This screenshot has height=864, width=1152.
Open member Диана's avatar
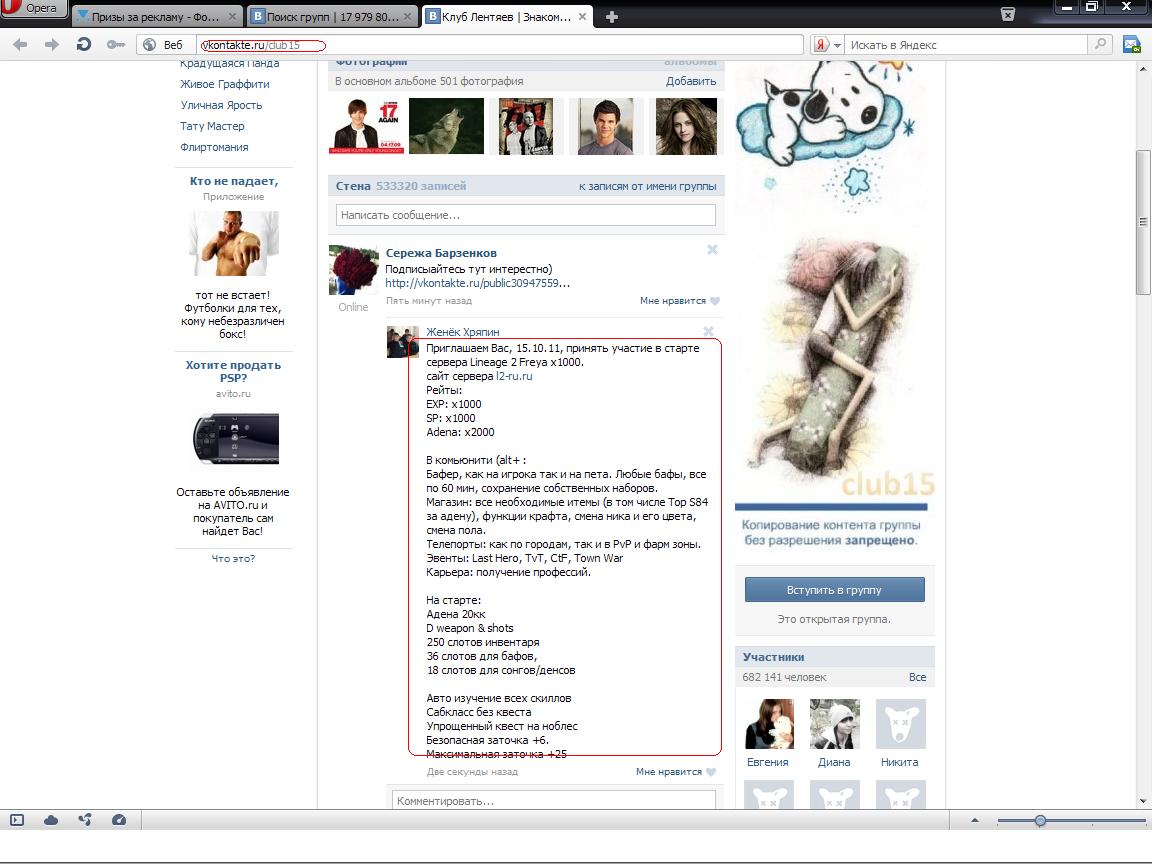pos(835,724)
